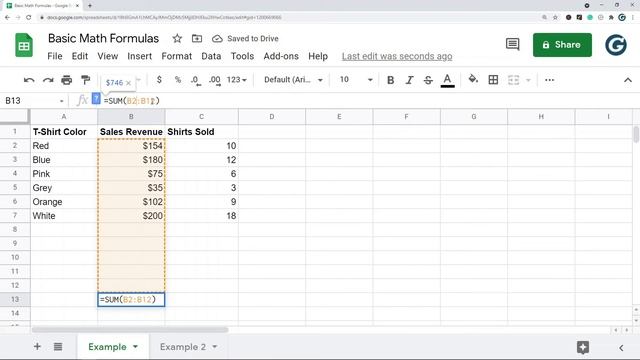Open the Default (Arial) font dropdown
This screenshot has width=640, height=360.
293,80
